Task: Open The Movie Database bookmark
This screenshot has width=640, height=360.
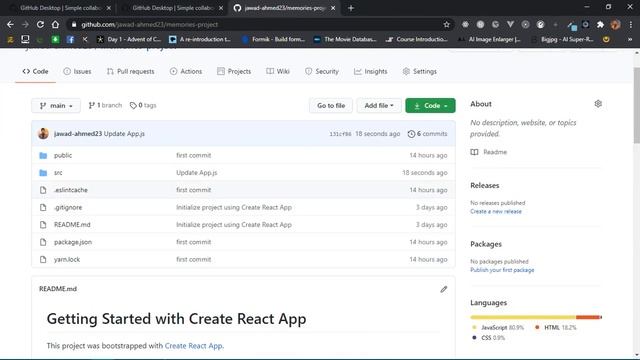Action: click(x=345, y=39)
